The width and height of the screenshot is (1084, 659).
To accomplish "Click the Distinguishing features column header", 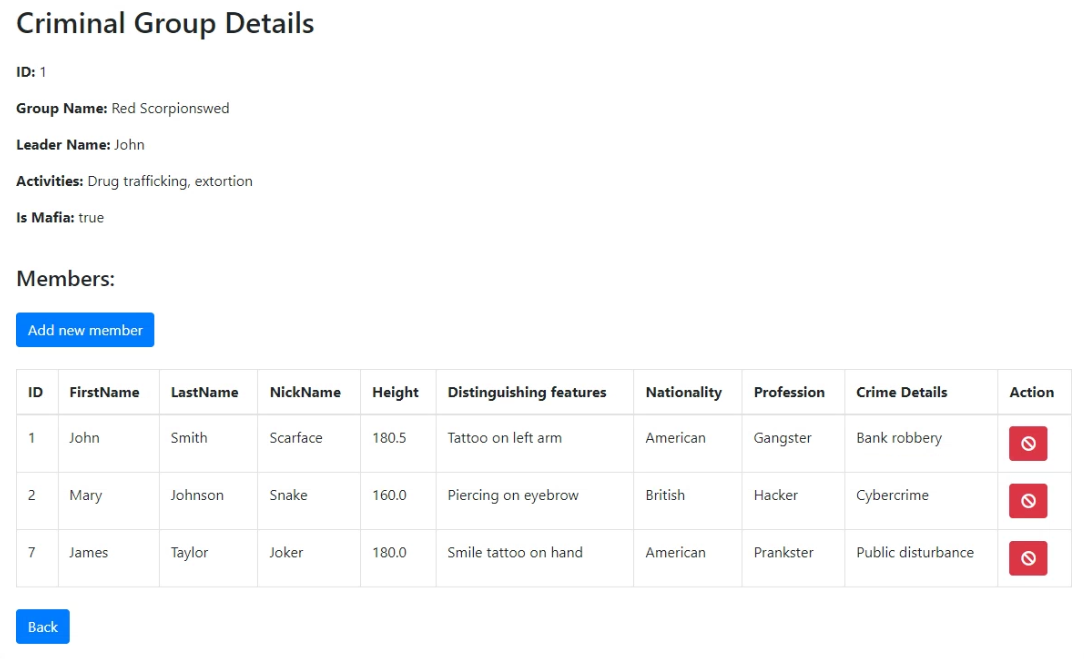I will [x=527, y=392].
